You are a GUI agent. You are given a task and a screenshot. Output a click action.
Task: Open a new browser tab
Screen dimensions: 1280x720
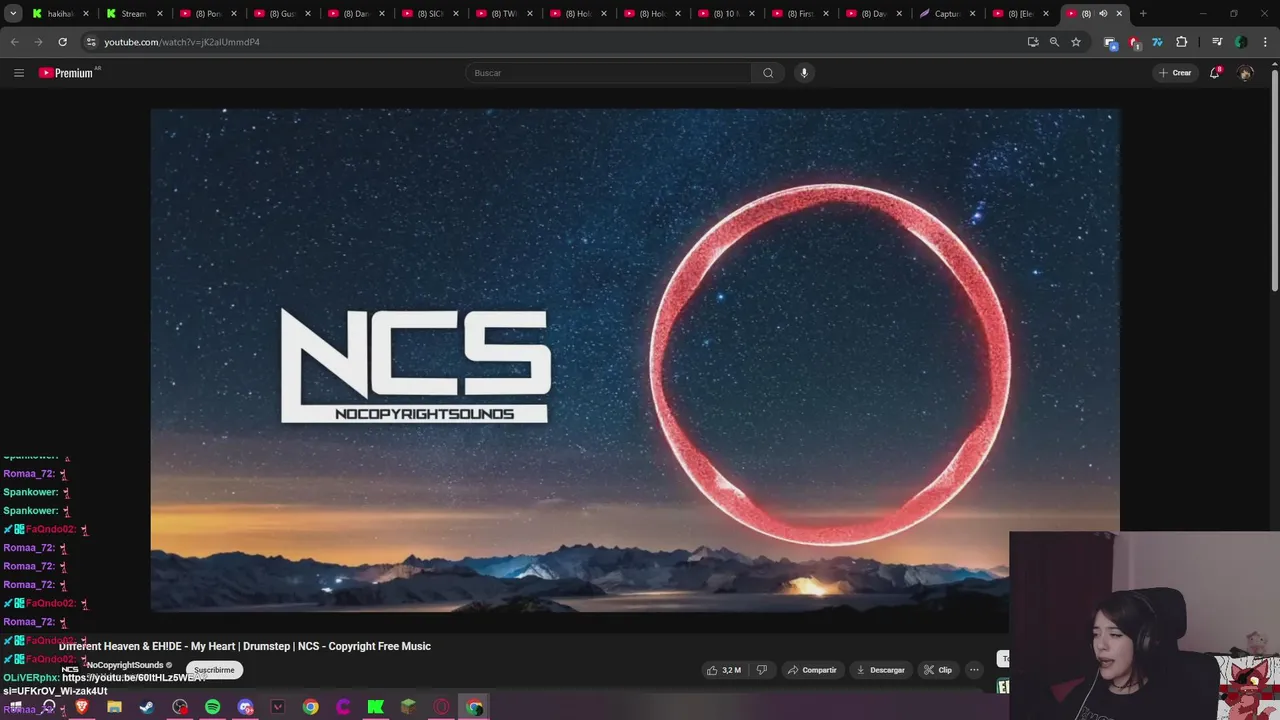click(x=1143, y=14)
